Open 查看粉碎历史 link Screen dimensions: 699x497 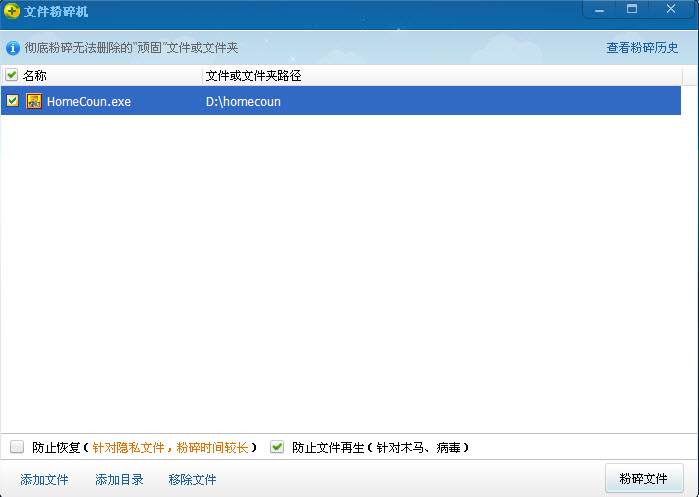pos(642,48)
